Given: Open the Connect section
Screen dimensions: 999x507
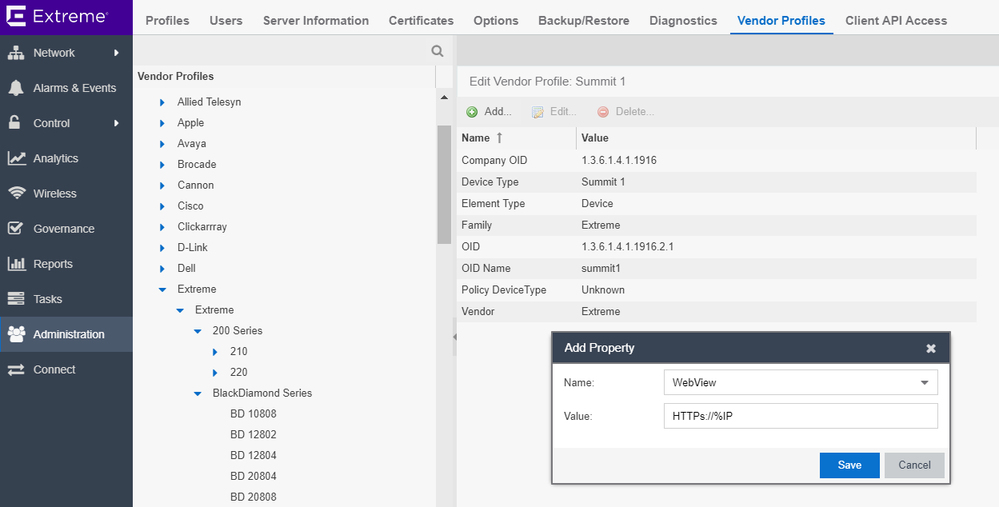Looking at the screenshot, I should 54,369.
